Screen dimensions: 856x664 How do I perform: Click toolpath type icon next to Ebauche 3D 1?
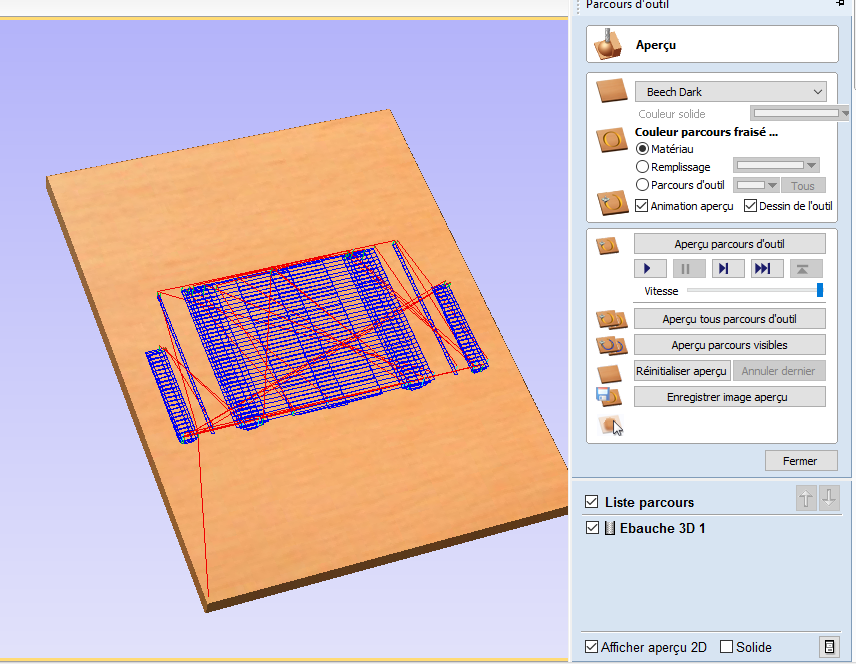pyautogui.click(x=610, y=528)
